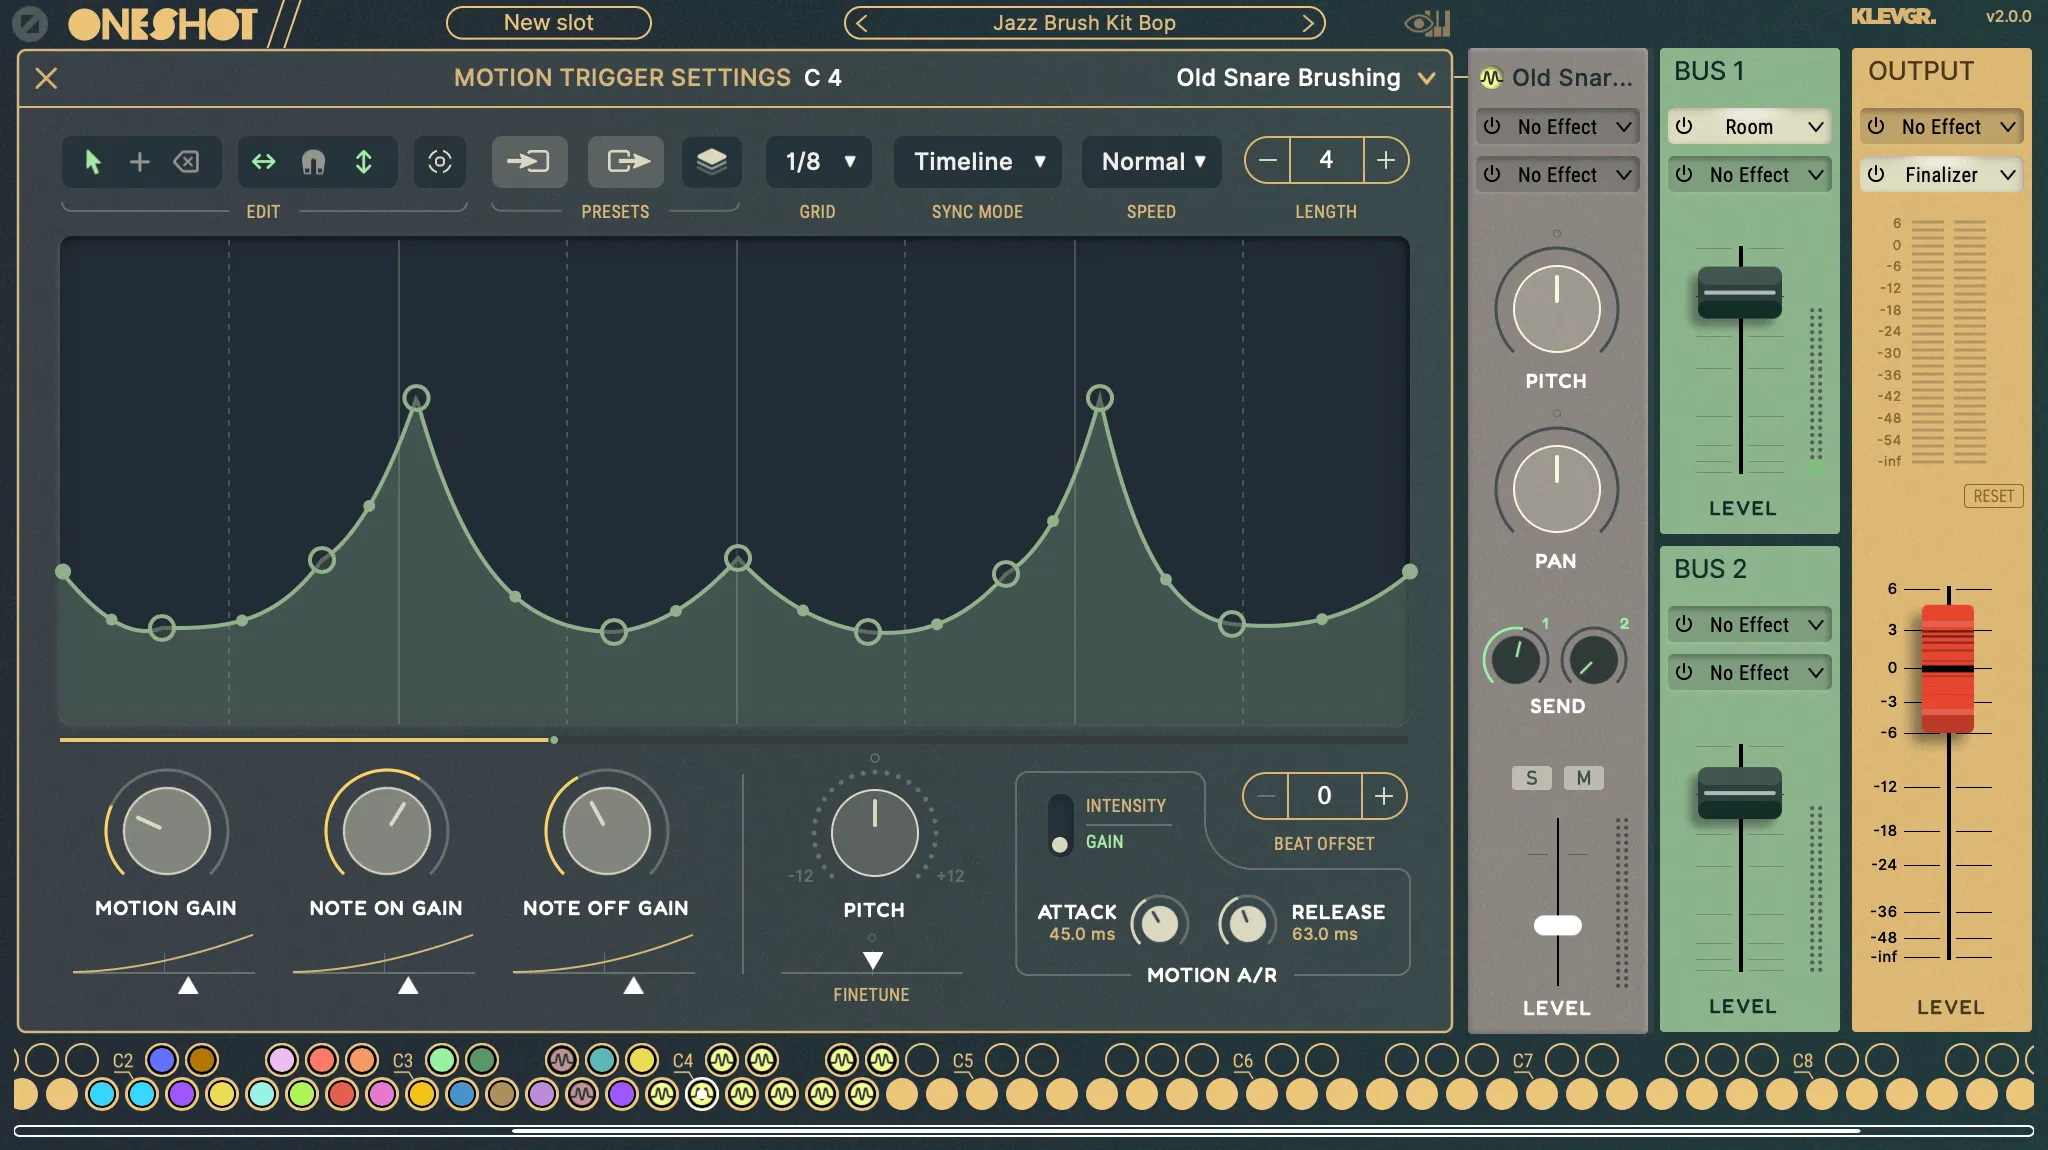Enable power for Bus 1 Room effect

[1685, 127]
